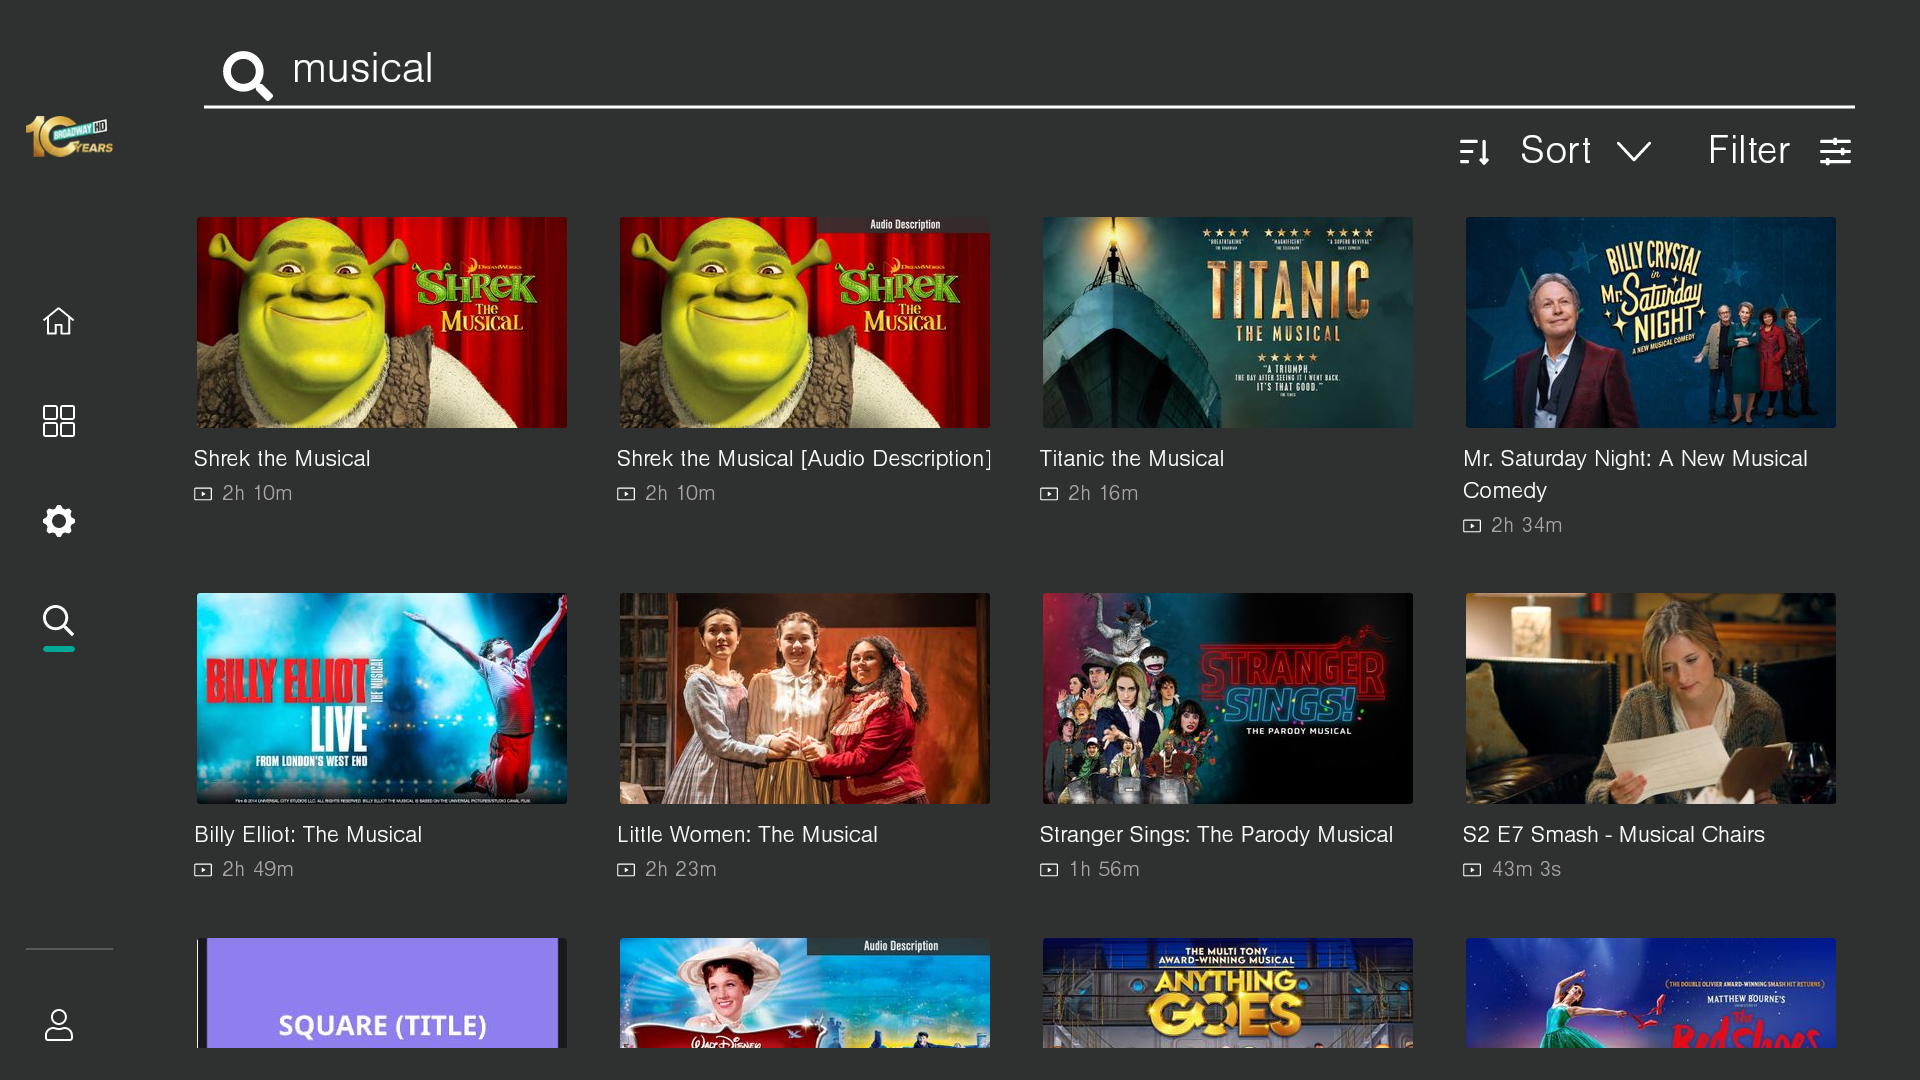The height and width of the screenshot is (1080, 1920).
Task: Go to the Home screen
Action: [58, 320]
